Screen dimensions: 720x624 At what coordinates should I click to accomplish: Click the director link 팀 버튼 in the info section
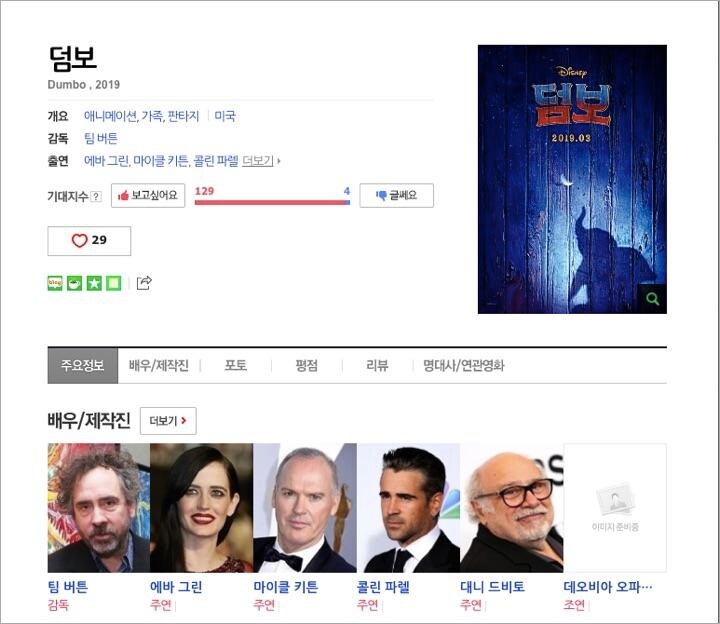[101, 138]
